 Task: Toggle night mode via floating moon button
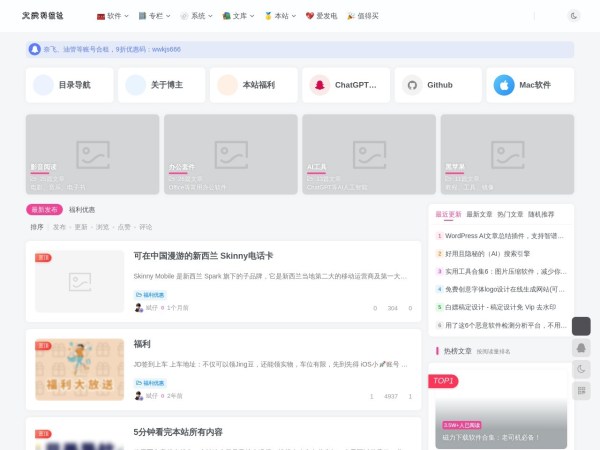point(581,369)
